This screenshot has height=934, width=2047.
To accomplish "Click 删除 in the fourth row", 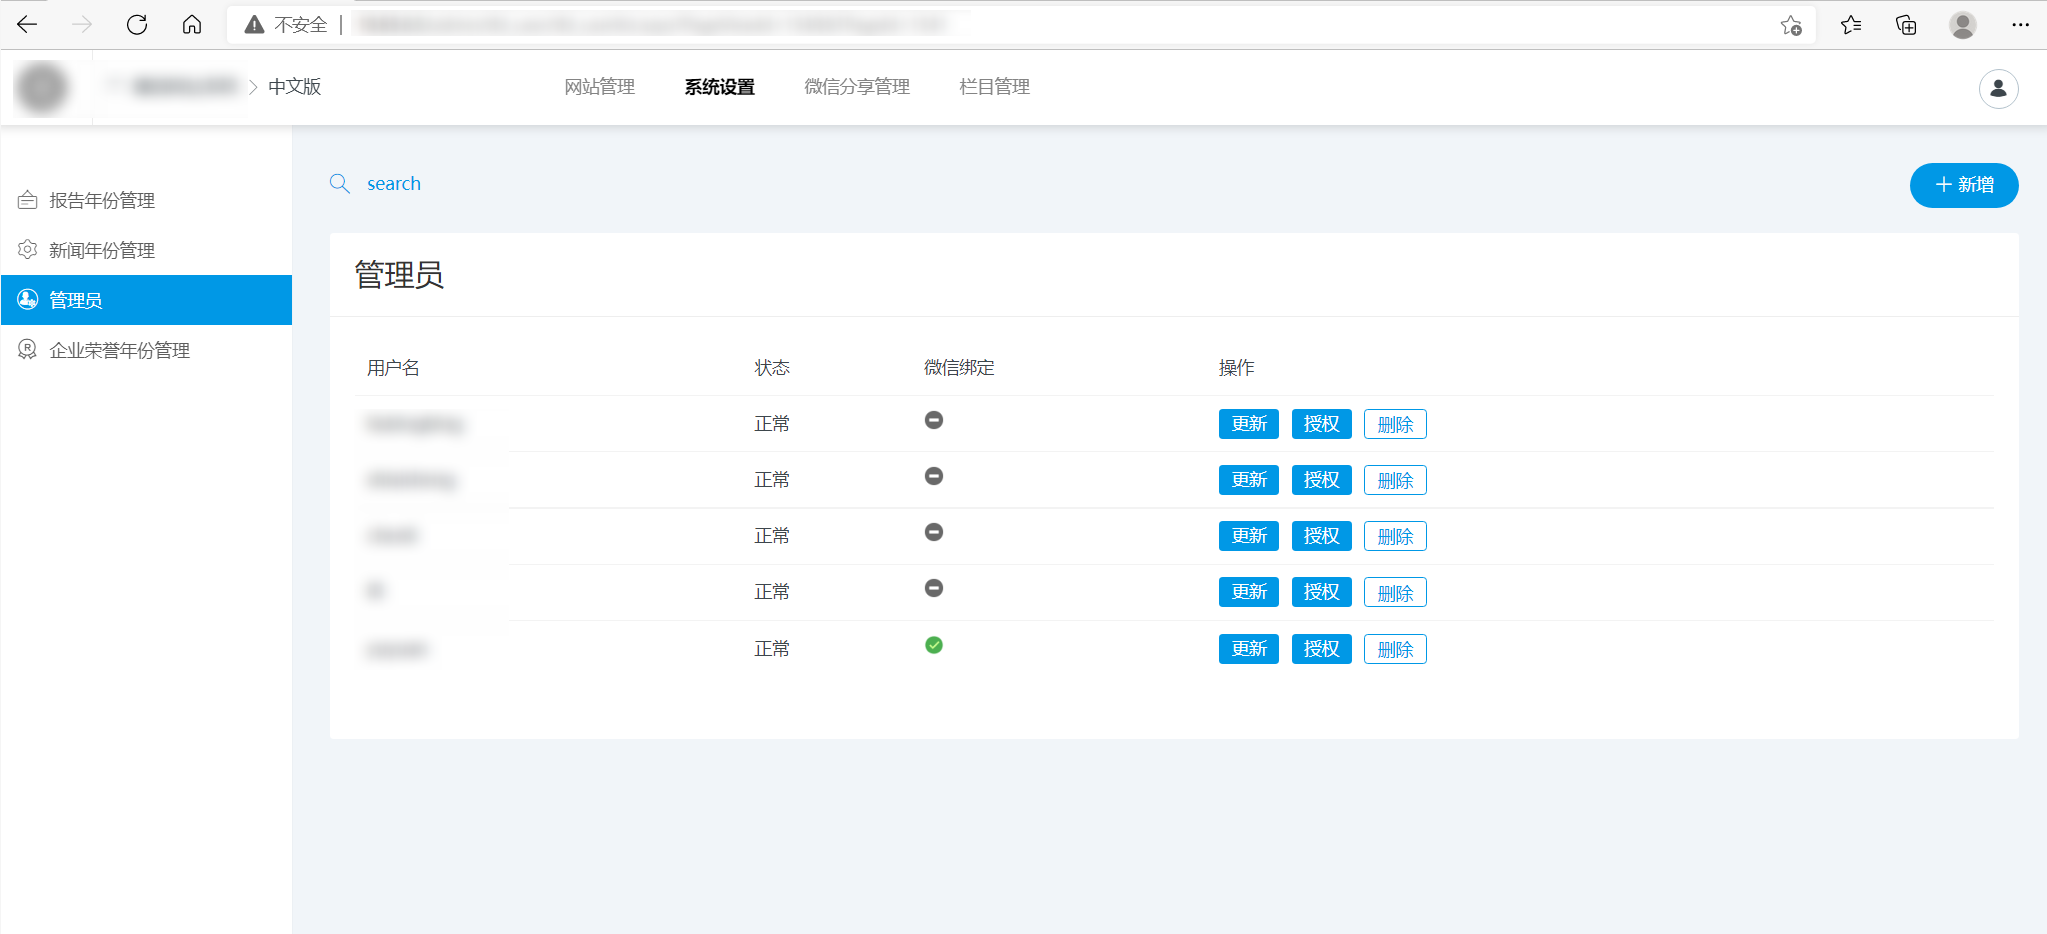I will pos(1395,592).
